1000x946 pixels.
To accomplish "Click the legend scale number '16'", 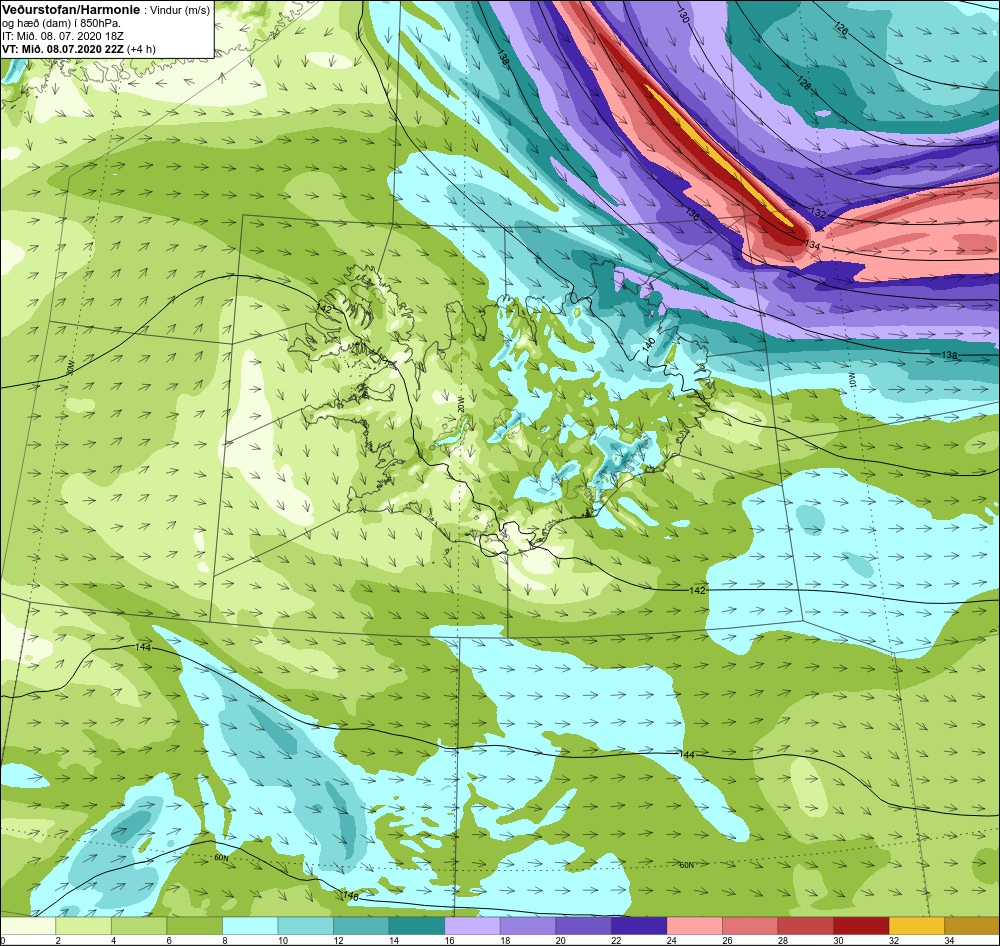I will point(450,940).
